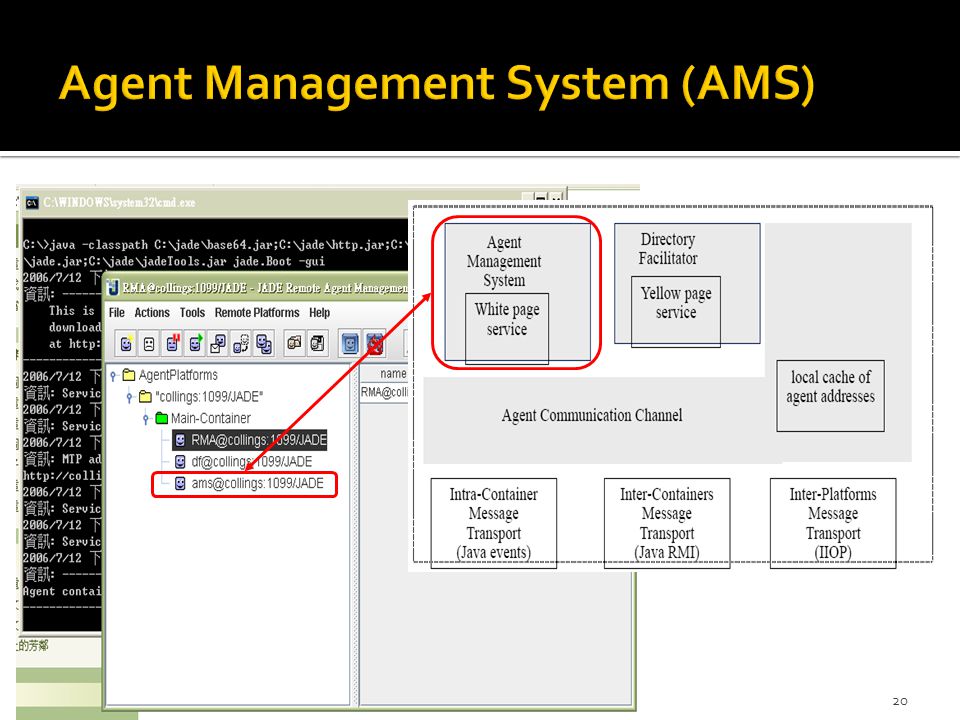
Task: Click the Yellow page service box
Action: pos(676,312)
